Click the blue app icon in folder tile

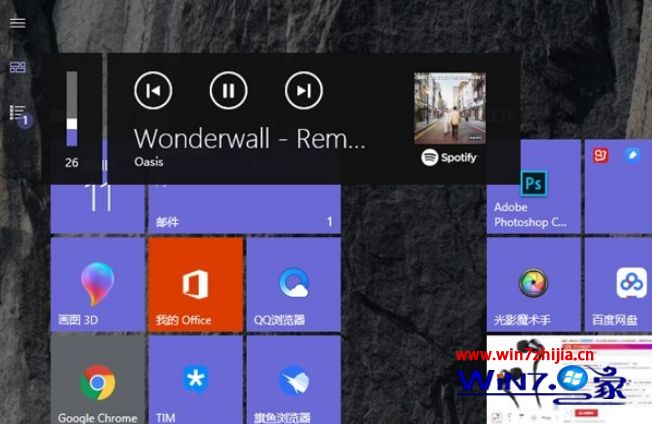[x=632, y=155]
